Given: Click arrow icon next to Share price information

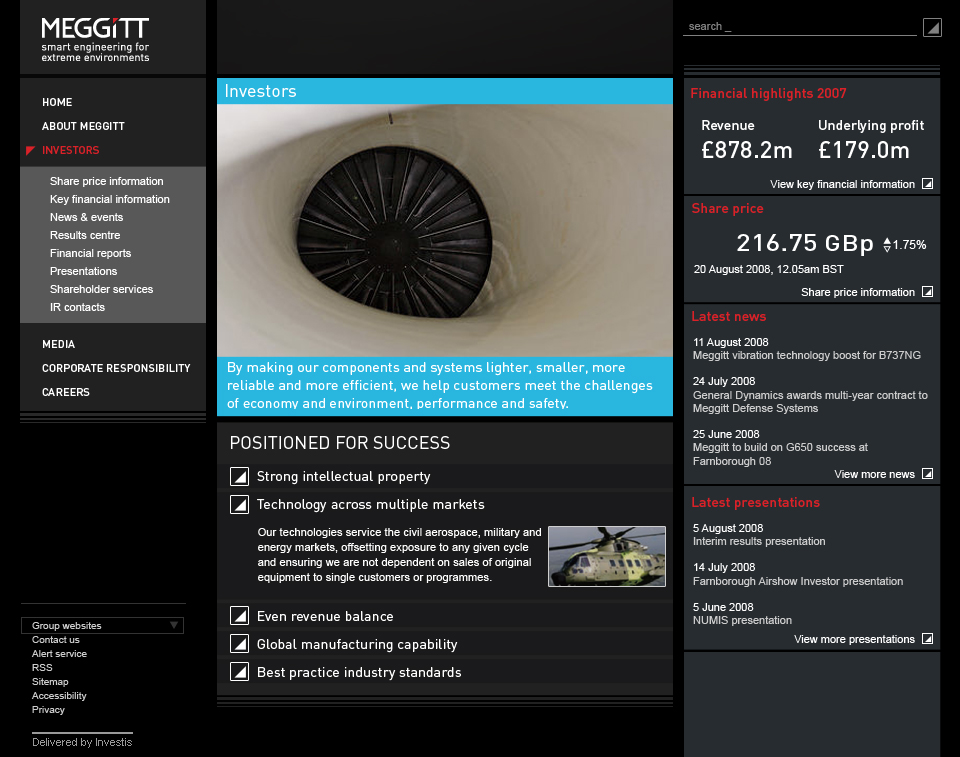Looking at the screenshot, I should [927, 292].
